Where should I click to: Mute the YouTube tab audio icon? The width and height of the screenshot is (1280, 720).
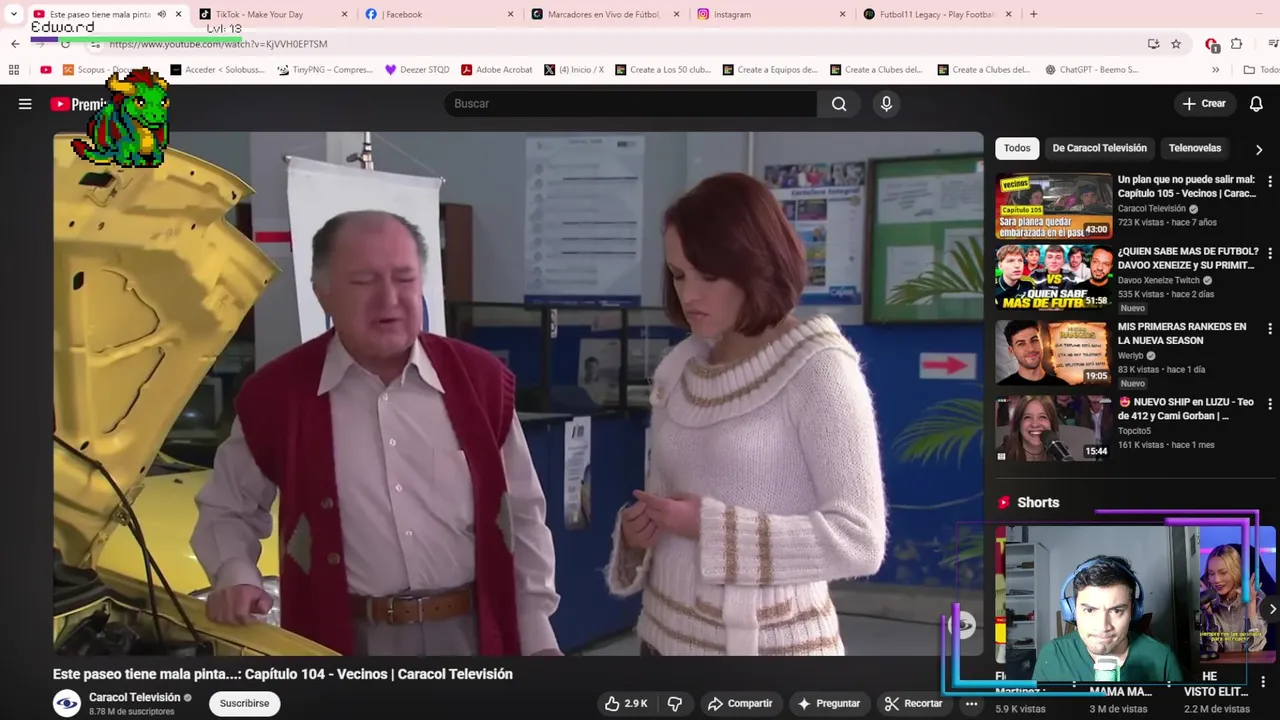(161, 14)
